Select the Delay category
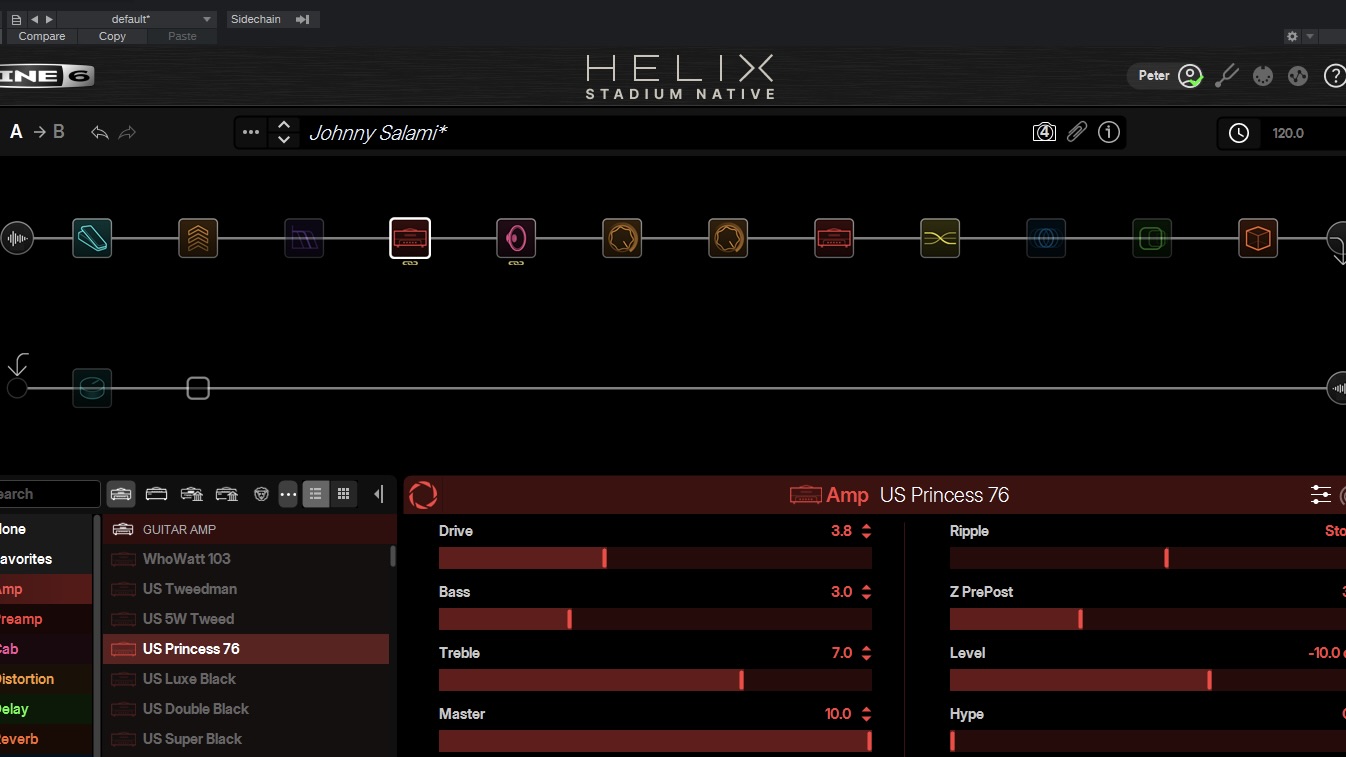The height and width of the screenshot is (757, 1346). (46, 709)
